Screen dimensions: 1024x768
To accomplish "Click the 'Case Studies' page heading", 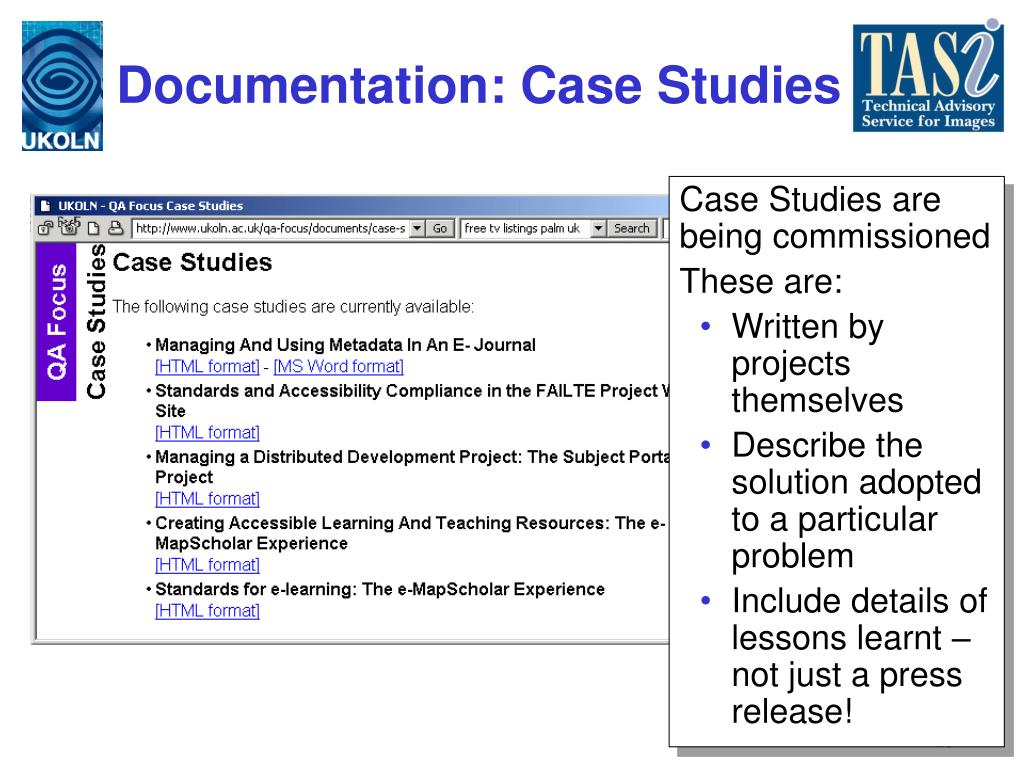I will pyautogui.click(x=192, y=263).
